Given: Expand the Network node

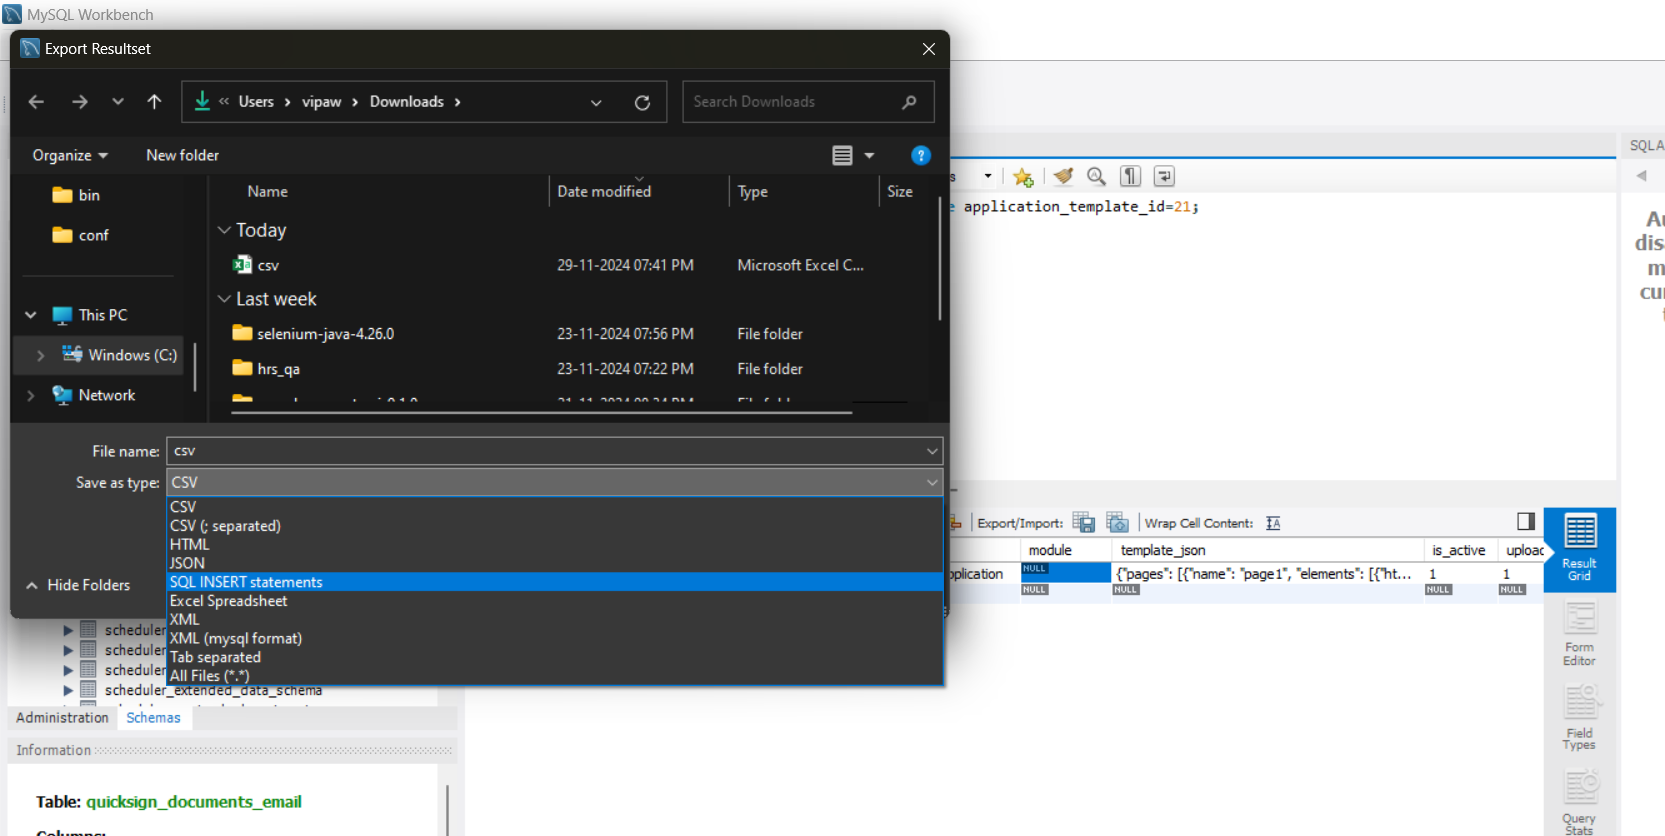Looking at the screenshot, I should tap(31, 395).
